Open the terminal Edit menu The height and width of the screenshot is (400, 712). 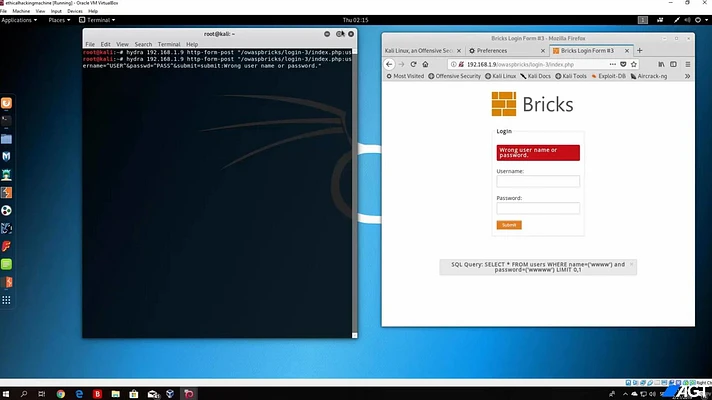coord(105,44)
